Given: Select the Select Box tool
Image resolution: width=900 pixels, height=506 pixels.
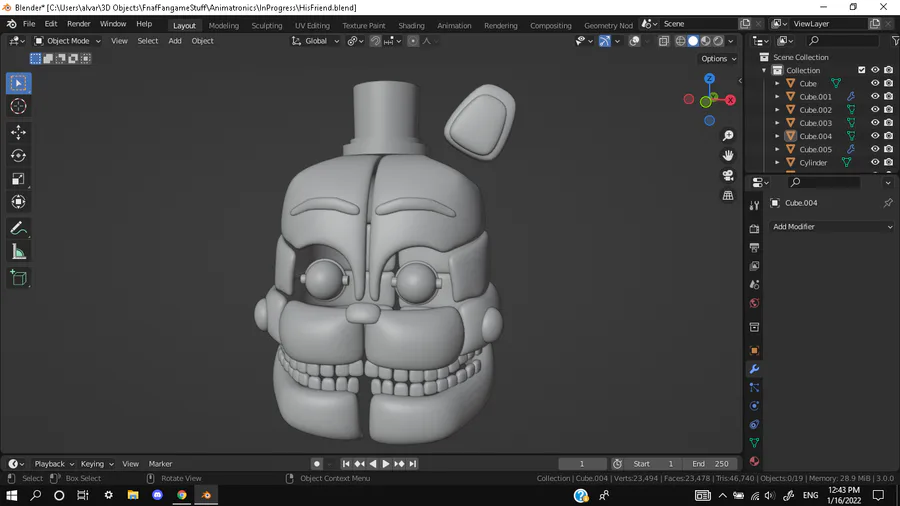Looking at the screenshot, I should point(18,83).
